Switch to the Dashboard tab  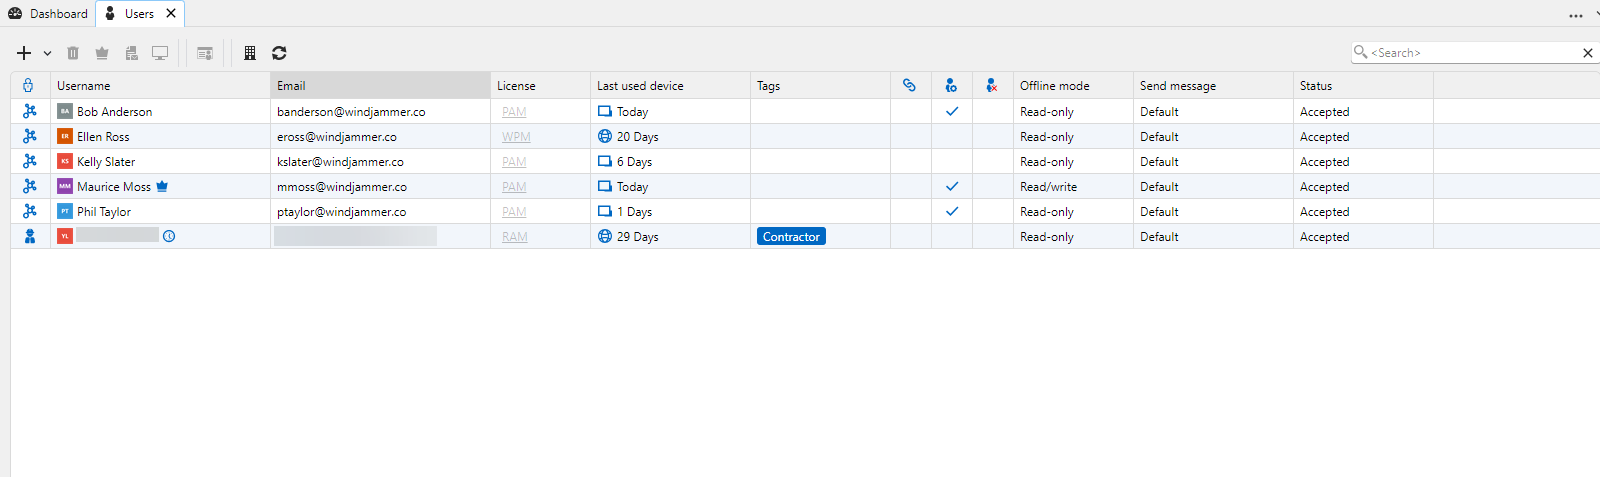(48, 14)
